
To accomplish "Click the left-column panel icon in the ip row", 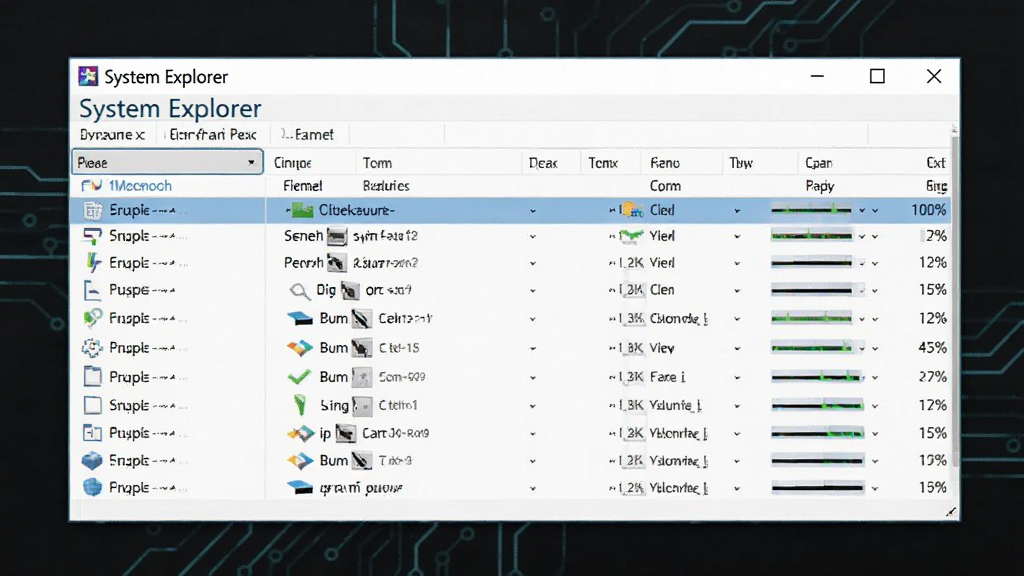I will click(x=92, y=432).
